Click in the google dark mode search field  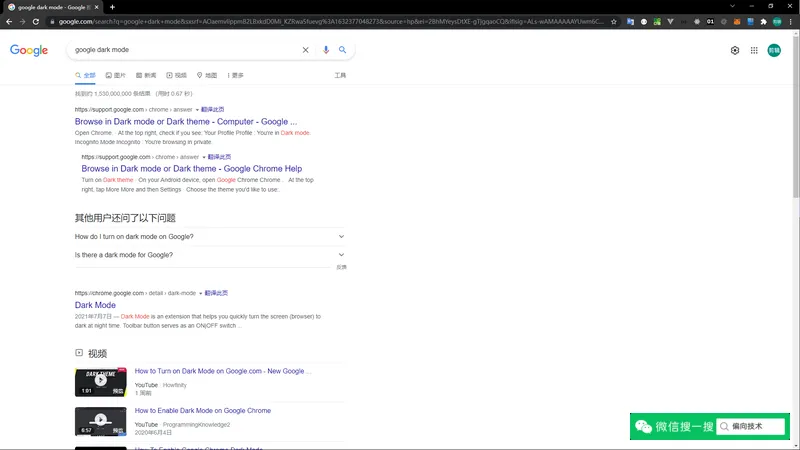tap(186, 50)
